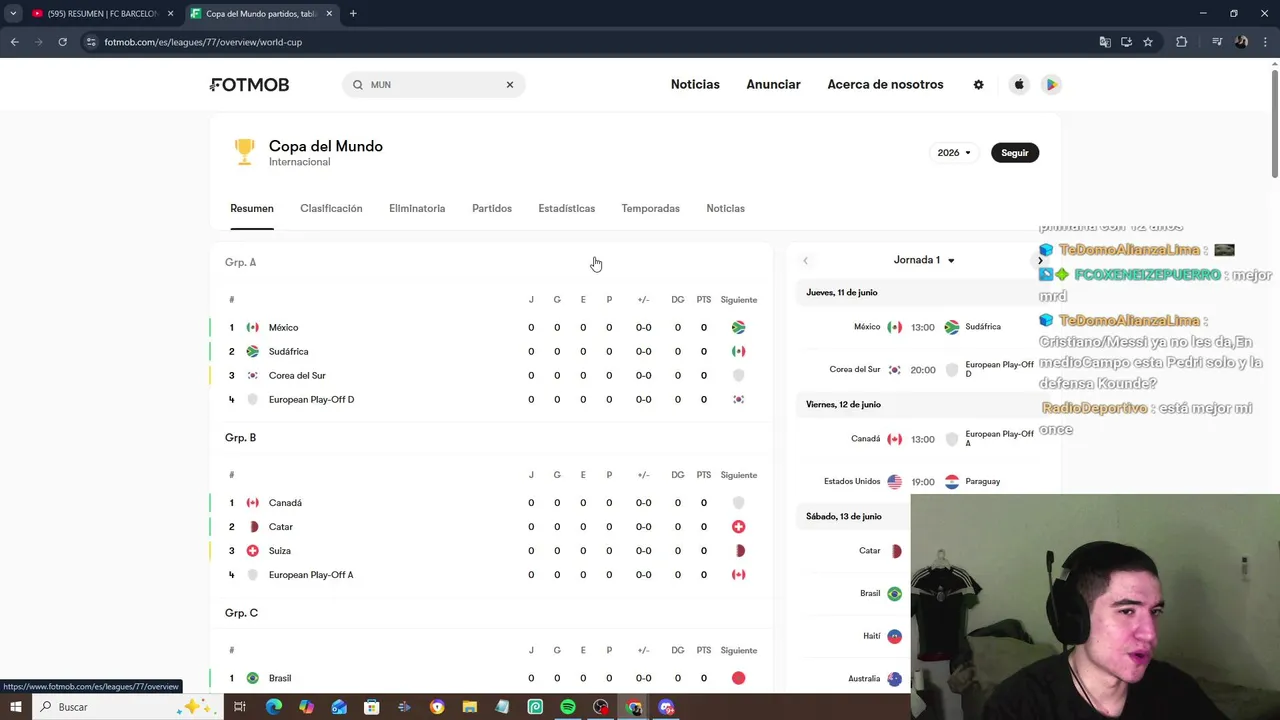The width and height of the screenshot is (1280, 720).
Task: Bookmark this page with star icon
Action: (x=1148, y=42)
